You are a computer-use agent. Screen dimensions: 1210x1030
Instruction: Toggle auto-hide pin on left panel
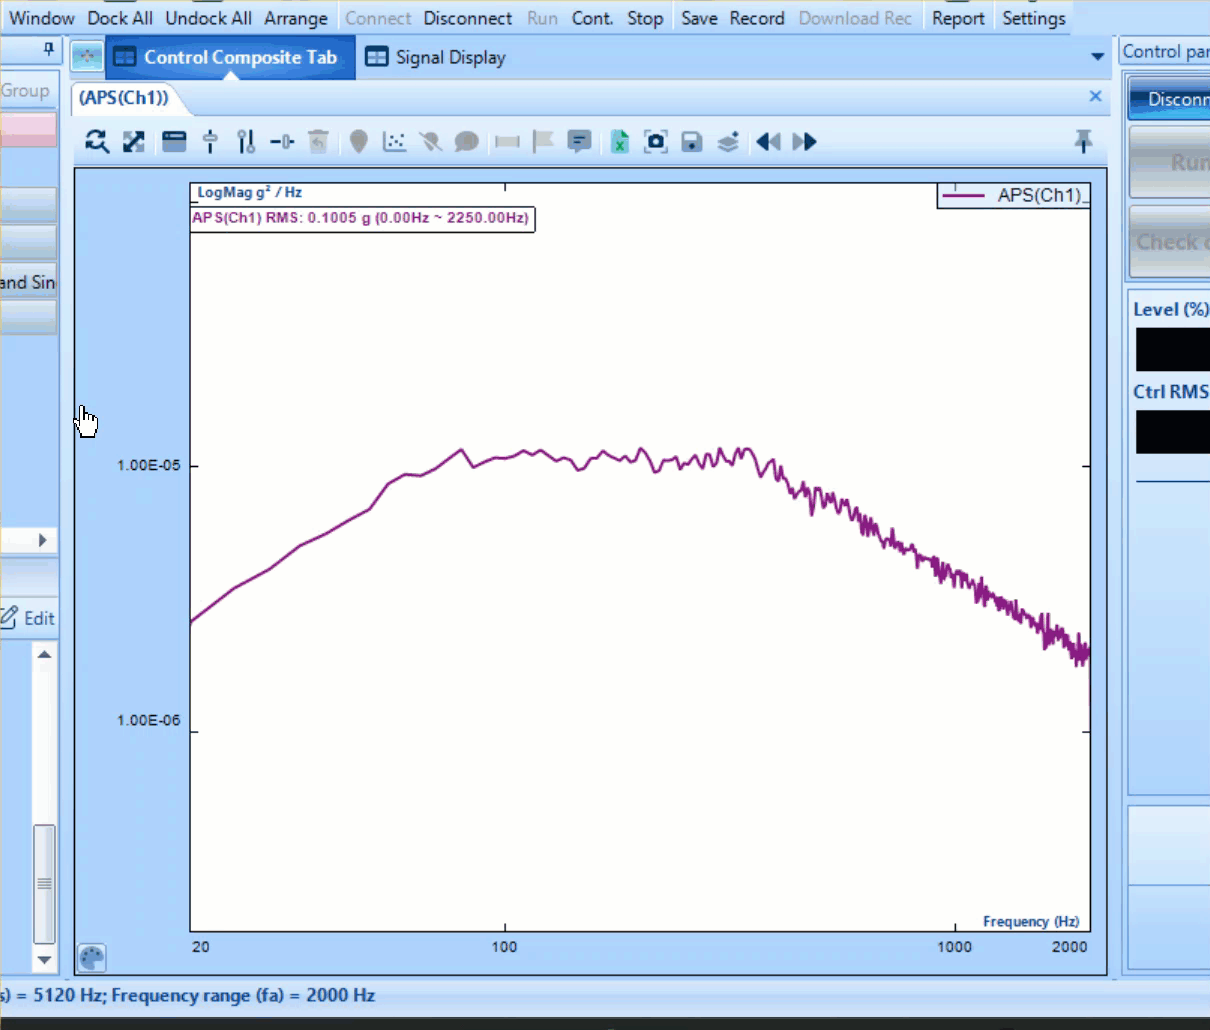point(48,49)
